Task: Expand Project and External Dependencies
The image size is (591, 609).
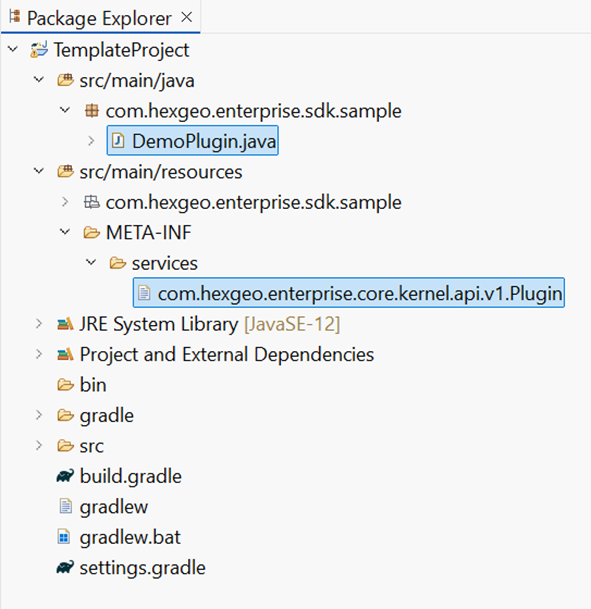Action: [x=39, y=354]
